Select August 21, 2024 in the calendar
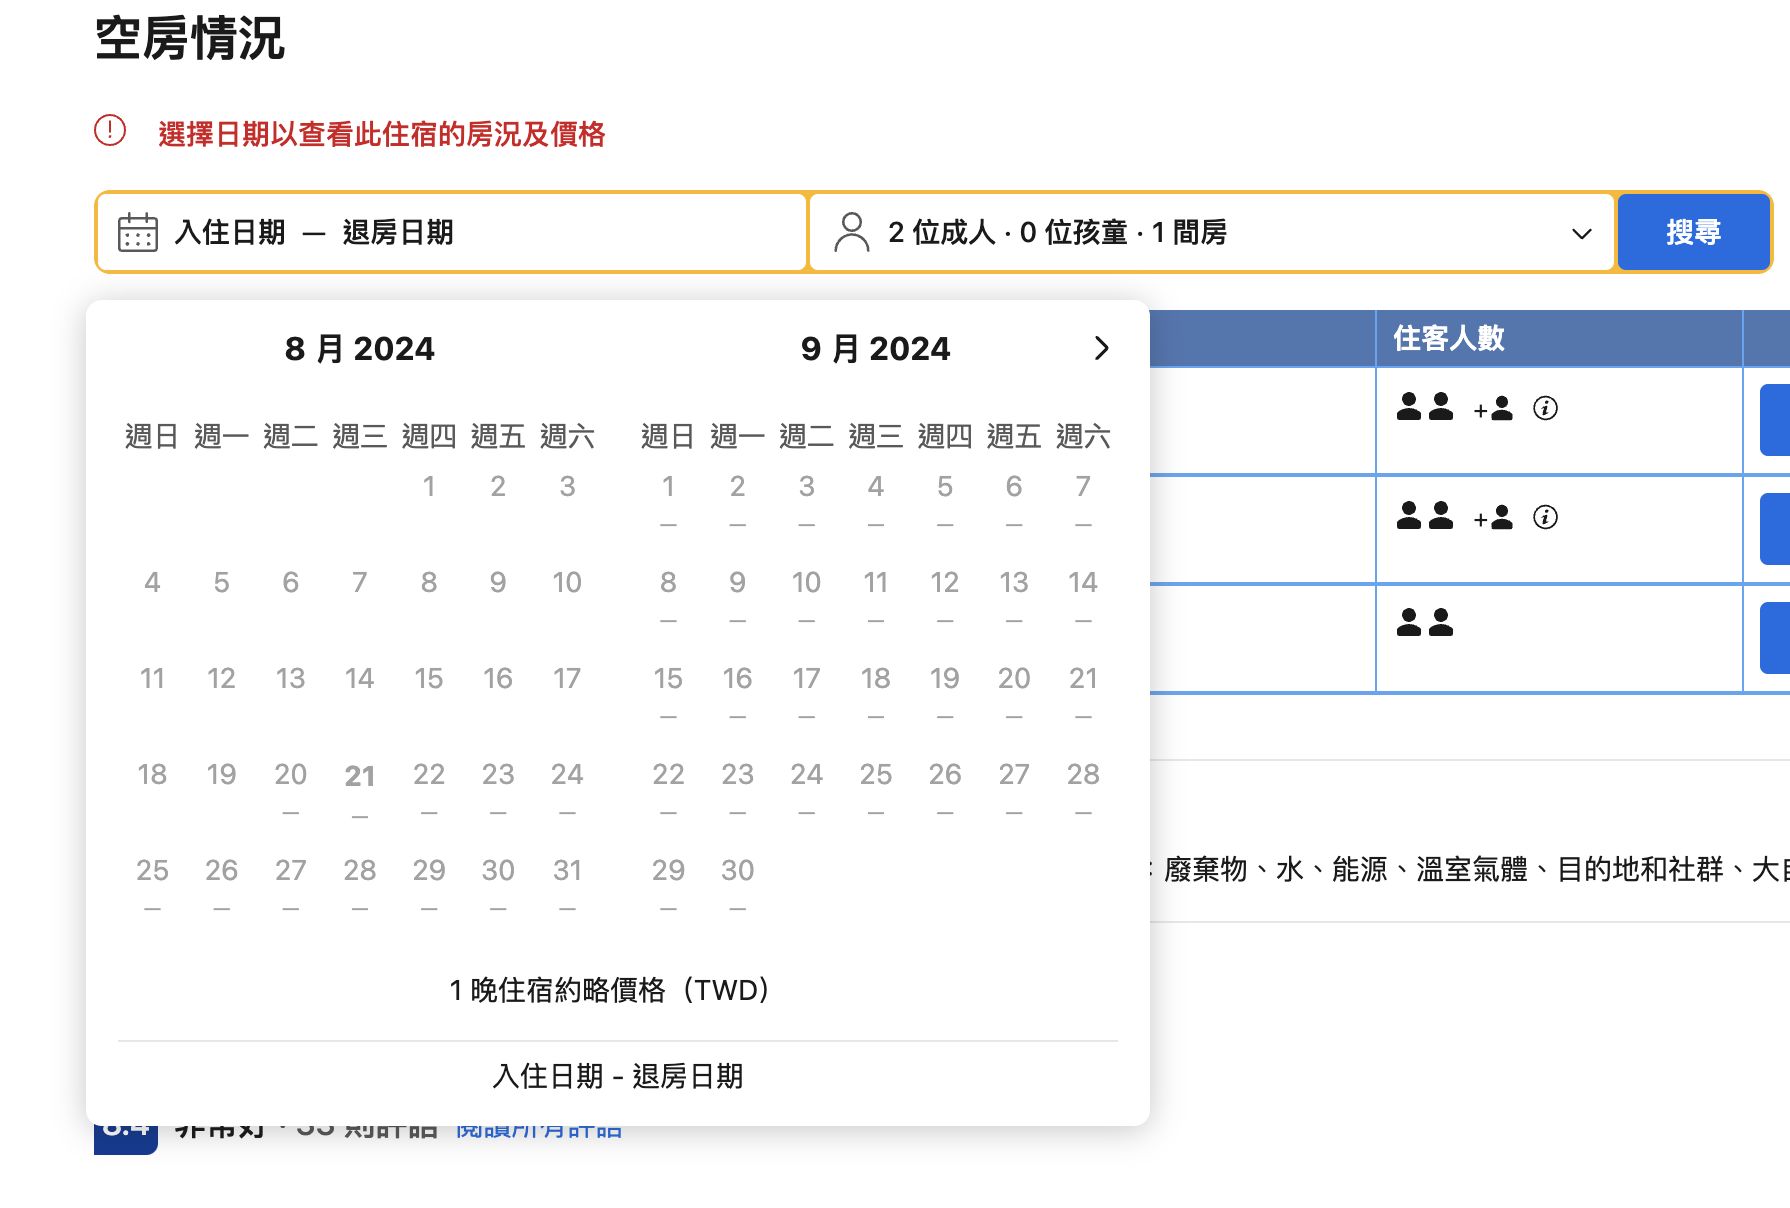The width and height of the screenshot is (1790, 1208). (x=360, y=788)
